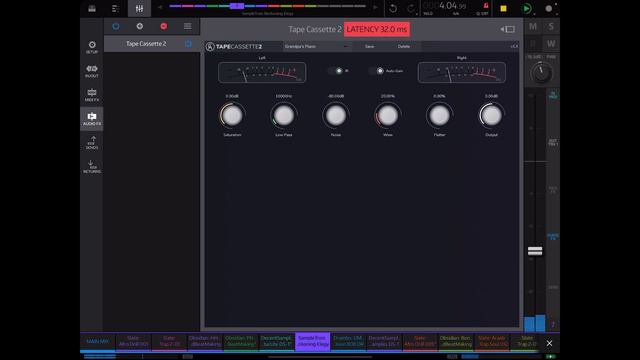
Task: Click the Low Pass knob
Action: click(x=284, y=116)
